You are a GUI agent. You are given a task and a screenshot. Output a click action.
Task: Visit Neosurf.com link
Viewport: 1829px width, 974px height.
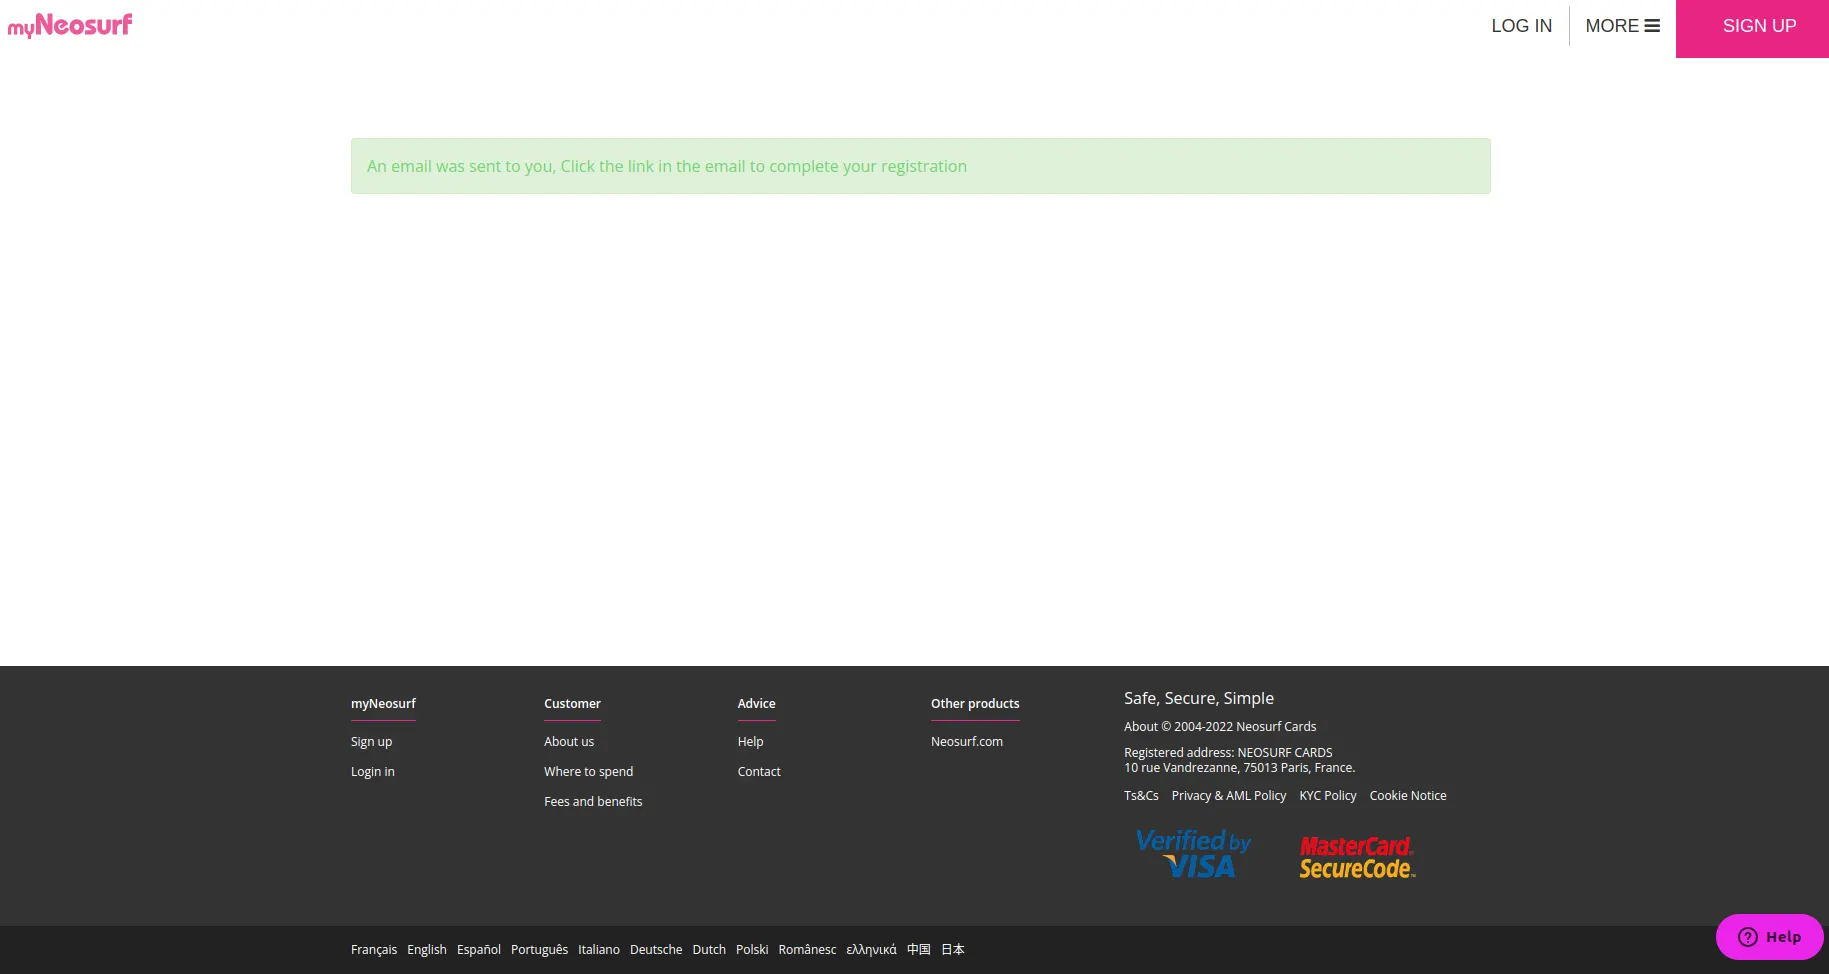(967, 742)
